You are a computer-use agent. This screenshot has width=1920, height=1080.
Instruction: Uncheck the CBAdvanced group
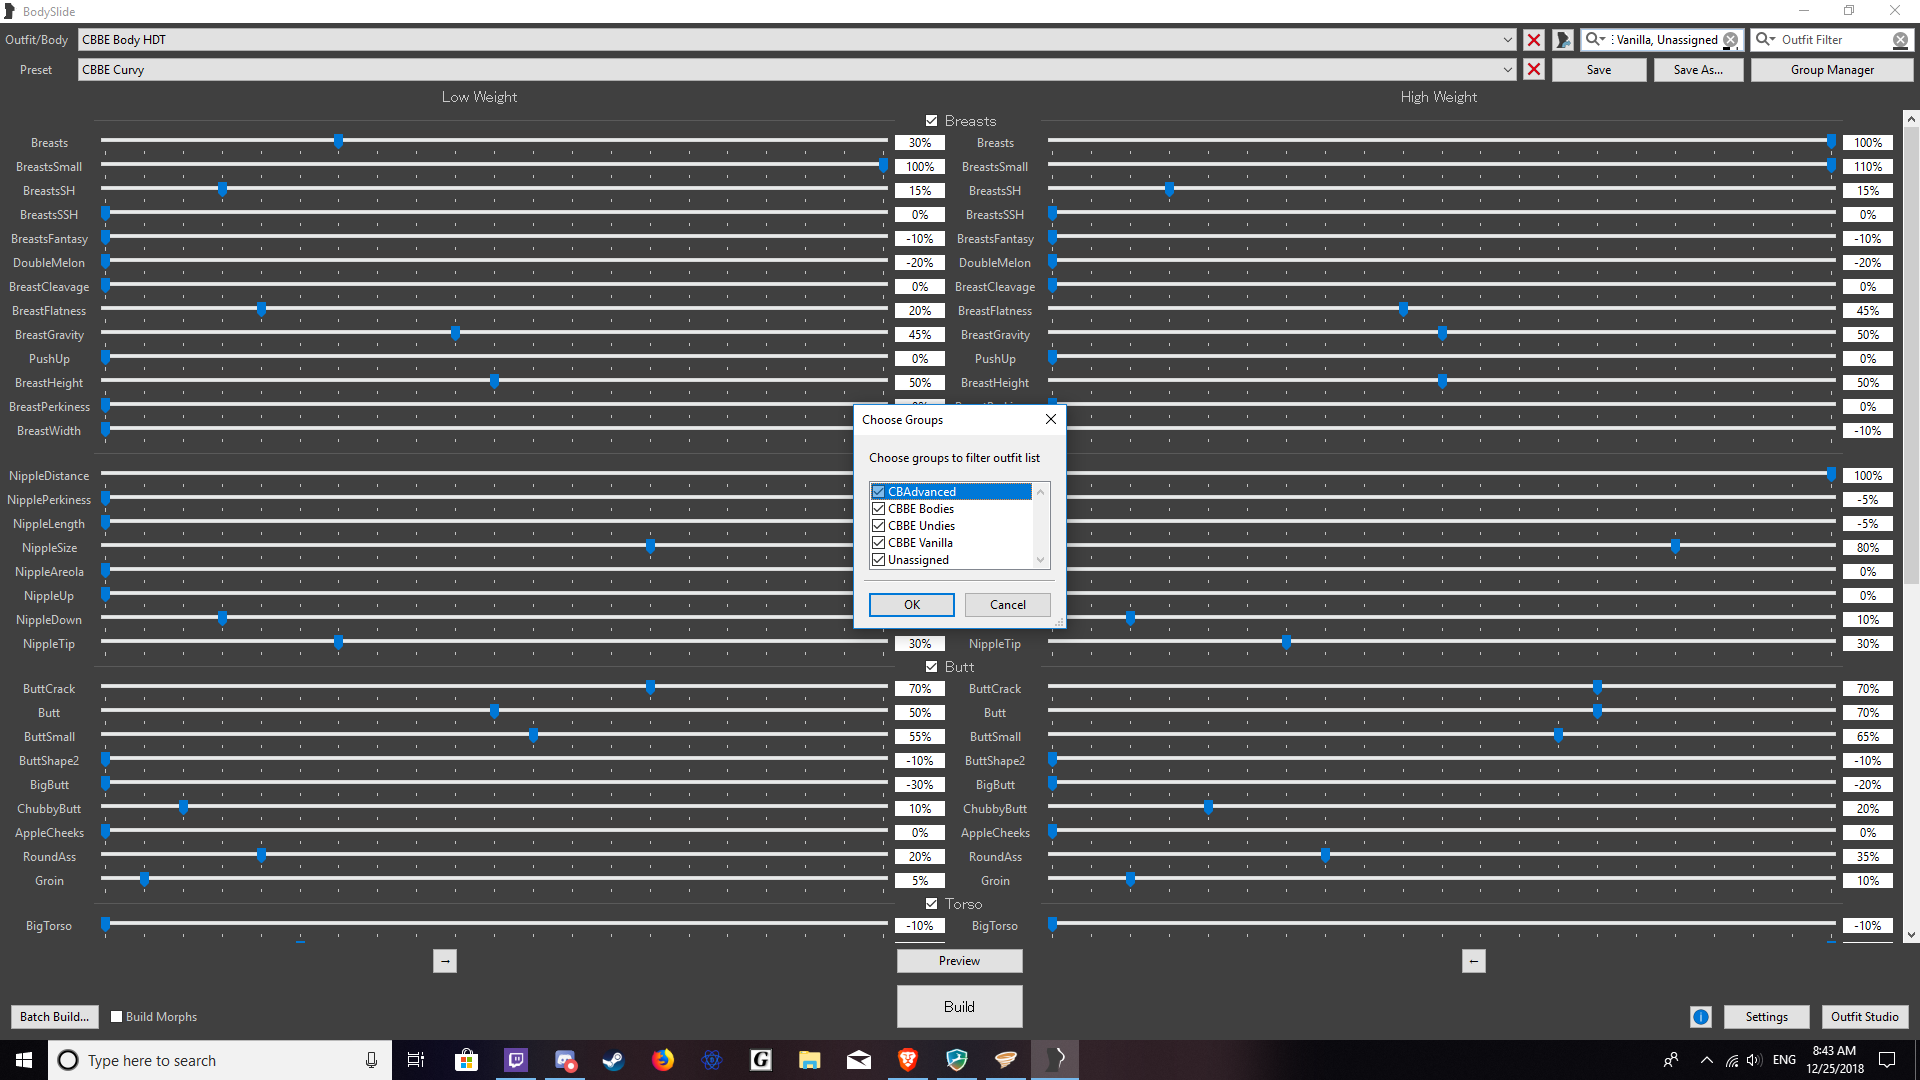point(879,492)
